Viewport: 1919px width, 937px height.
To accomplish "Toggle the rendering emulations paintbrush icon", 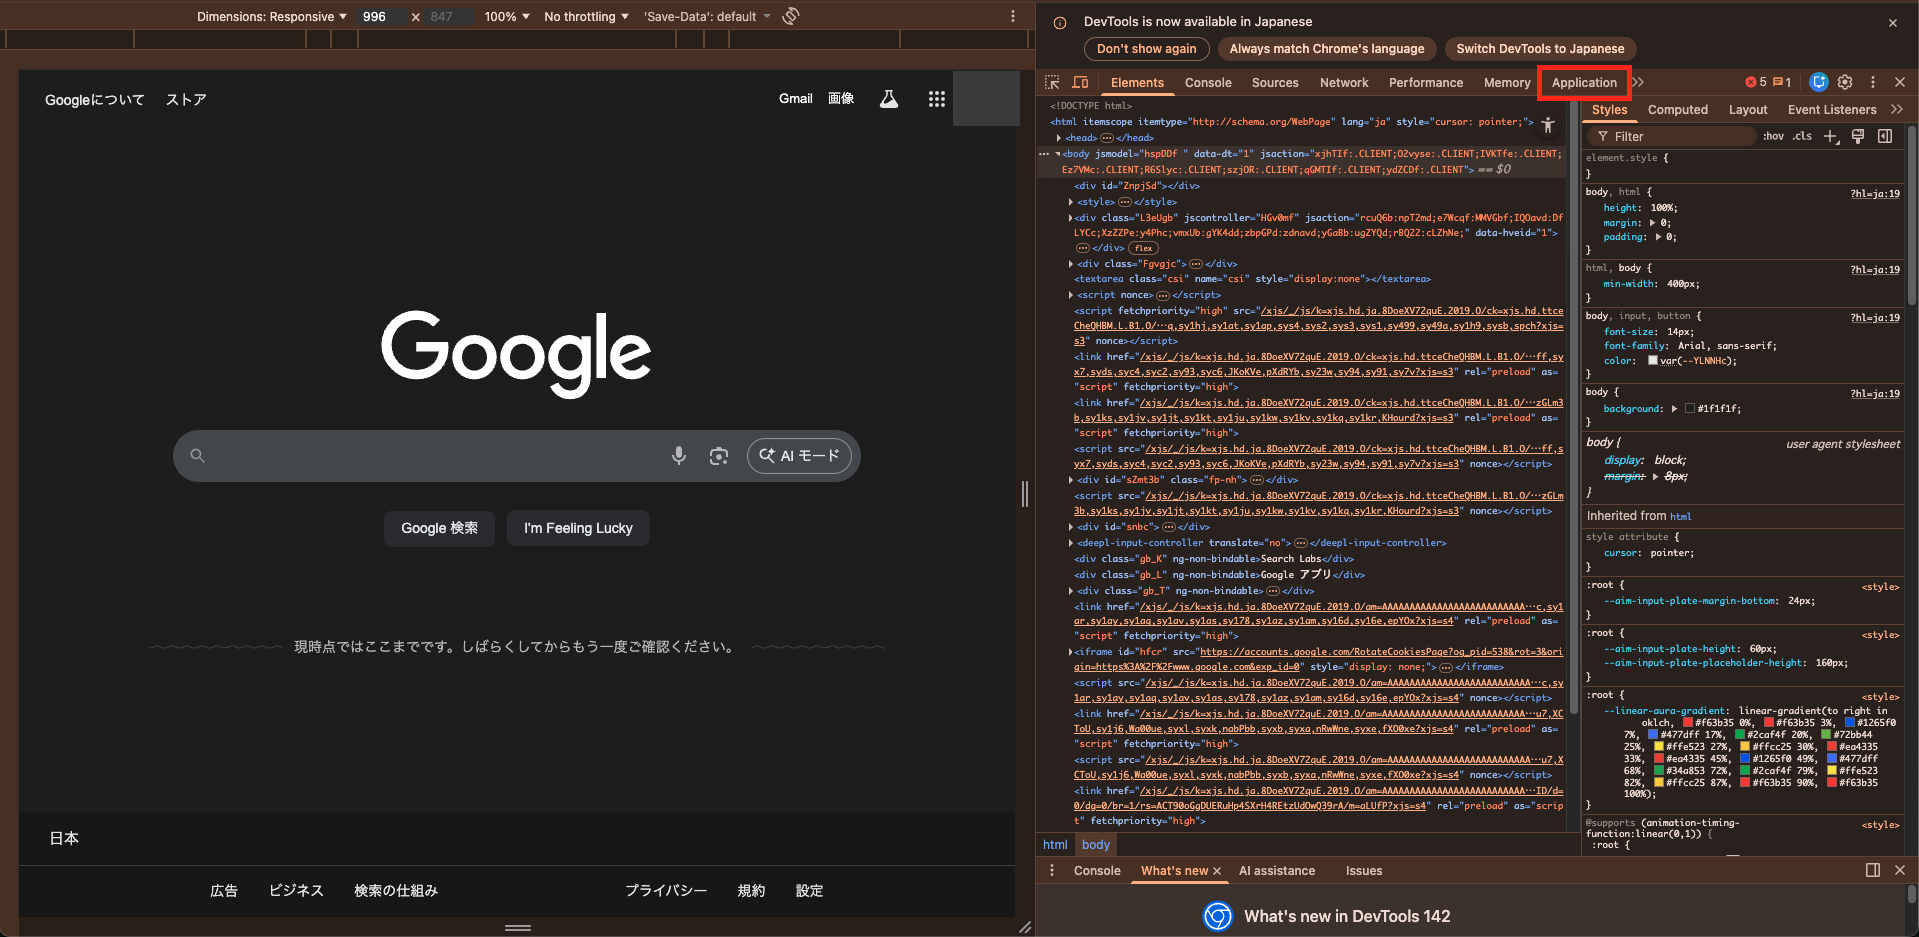I will click(x=1858, y=137).
